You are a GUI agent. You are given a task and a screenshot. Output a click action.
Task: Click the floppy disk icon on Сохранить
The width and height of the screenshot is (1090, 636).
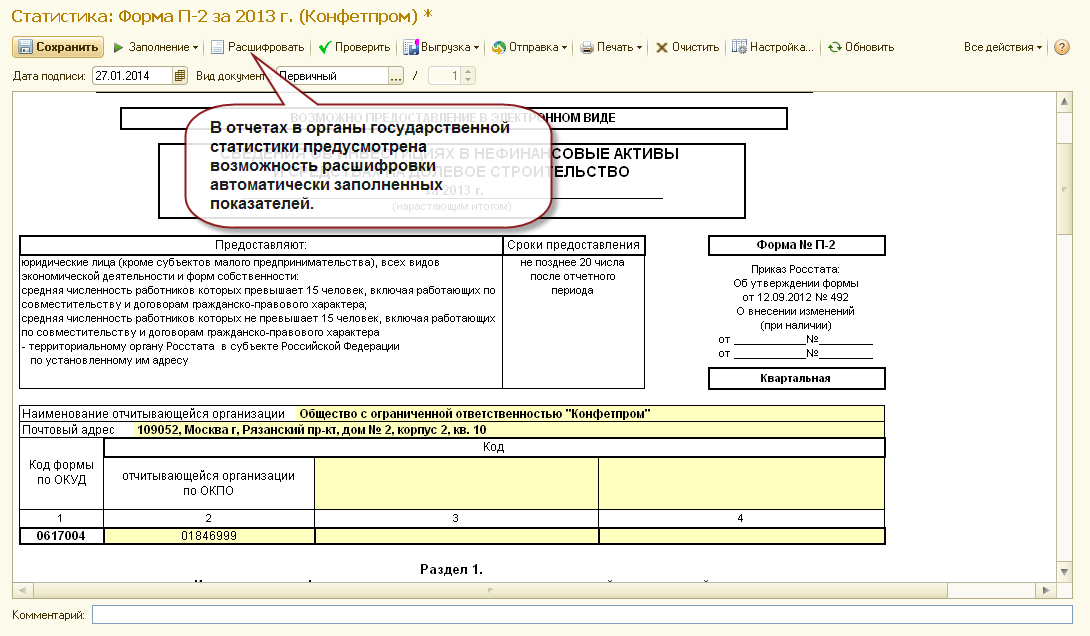25,47
